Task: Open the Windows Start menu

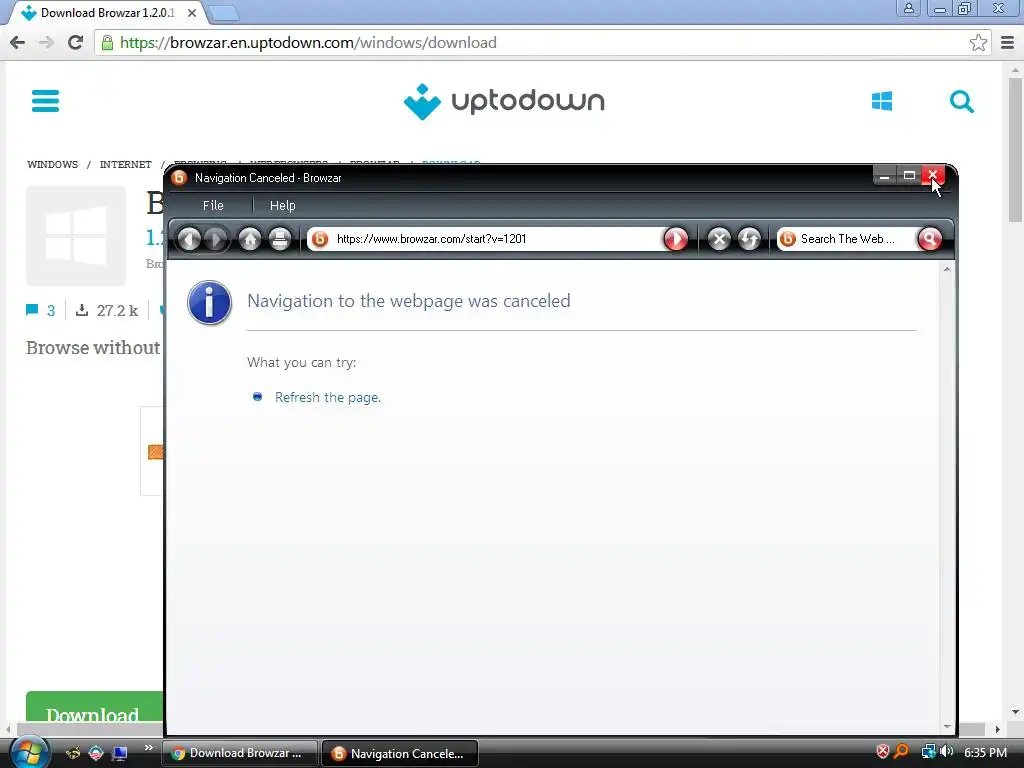Action: click(x=29, y=752)
